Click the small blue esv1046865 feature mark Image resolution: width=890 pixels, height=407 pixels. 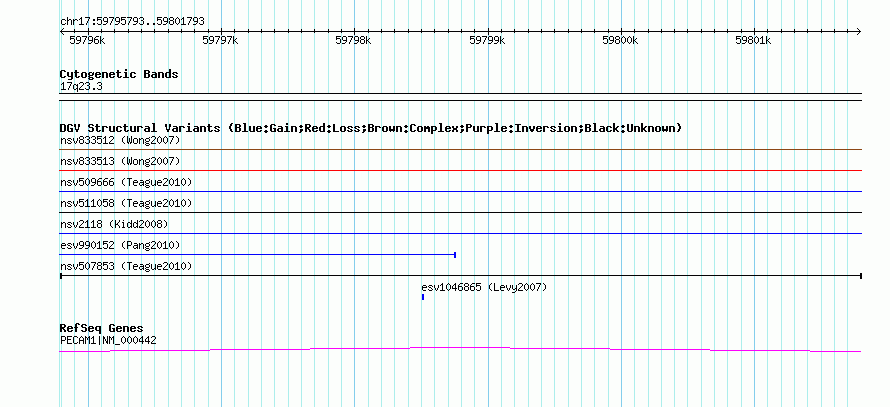423,297
